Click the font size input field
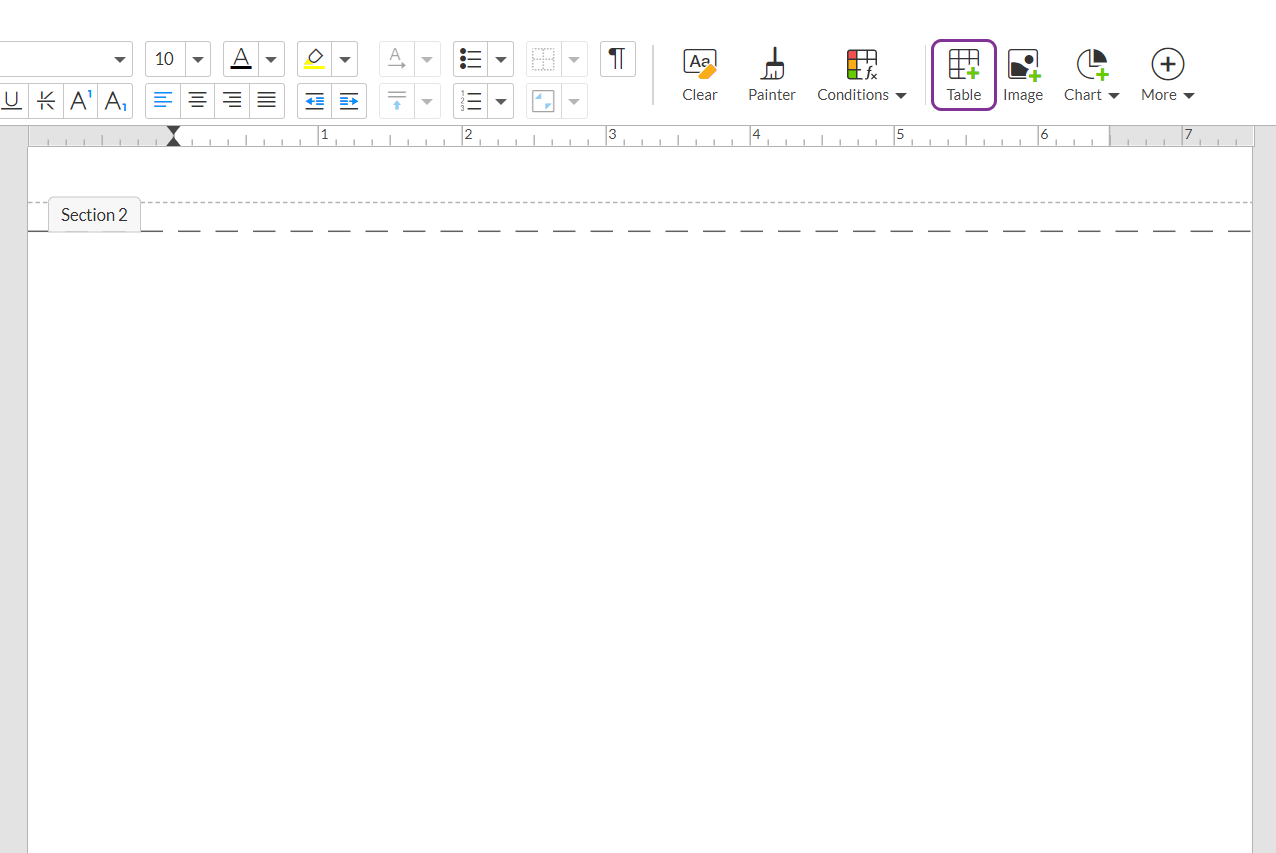 [165, 59]
